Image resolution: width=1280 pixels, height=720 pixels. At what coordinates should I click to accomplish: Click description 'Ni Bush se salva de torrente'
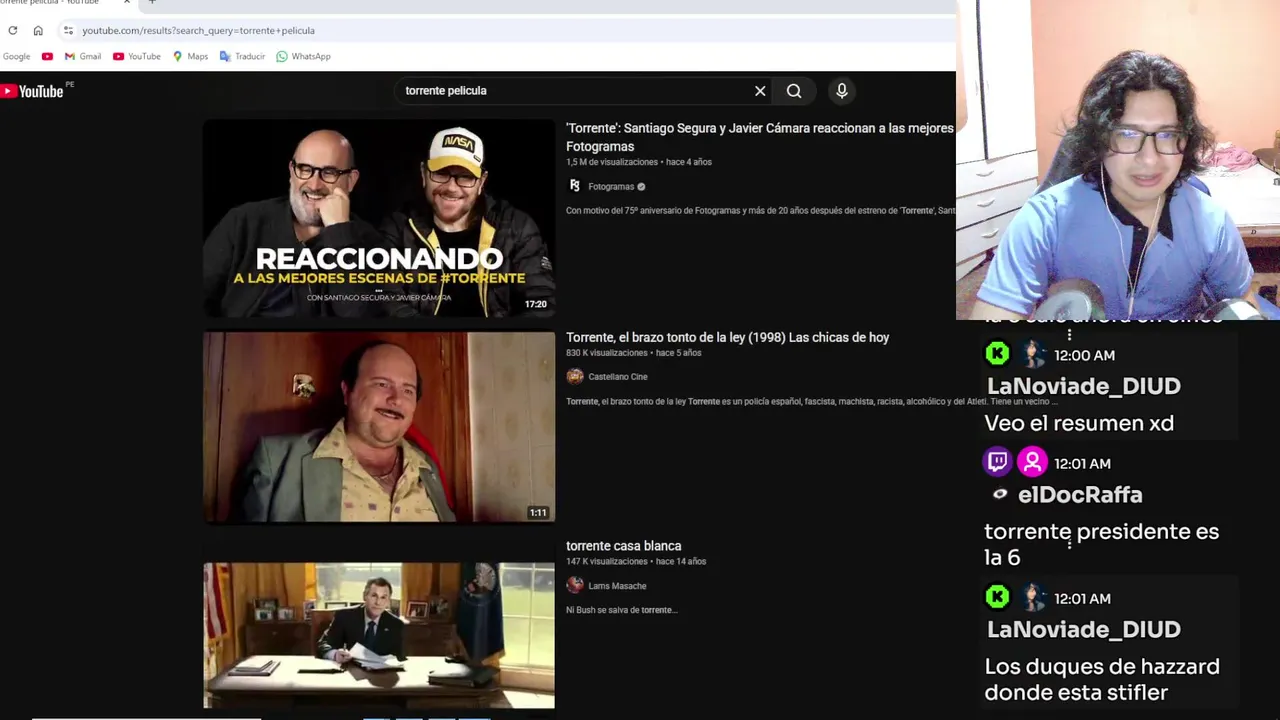(x=622, y=610)
